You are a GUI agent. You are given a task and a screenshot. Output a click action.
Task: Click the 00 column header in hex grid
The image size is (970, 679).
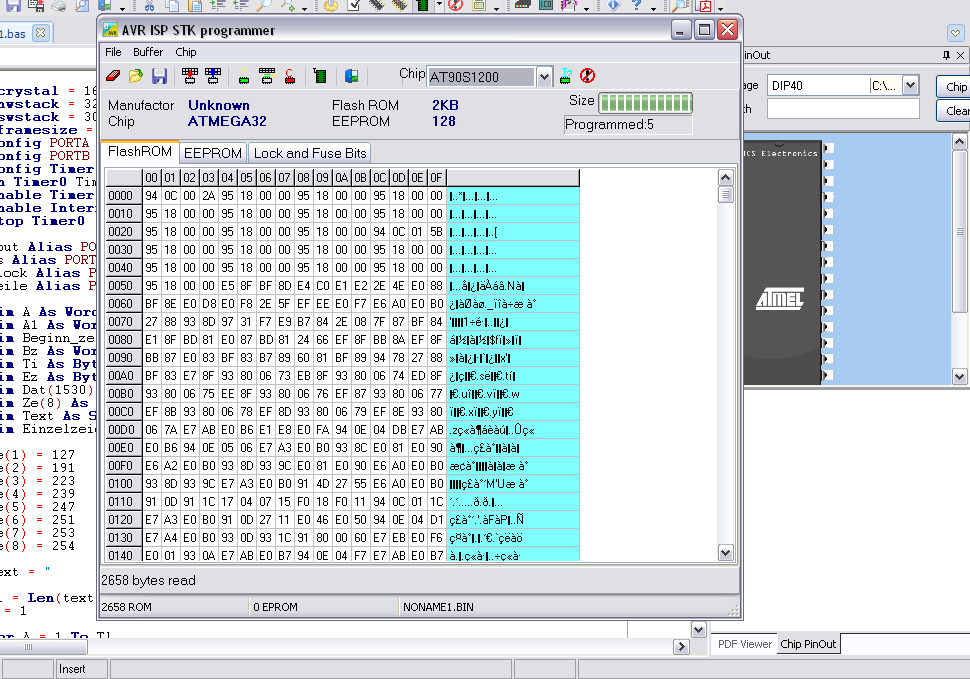click(152, 178)
